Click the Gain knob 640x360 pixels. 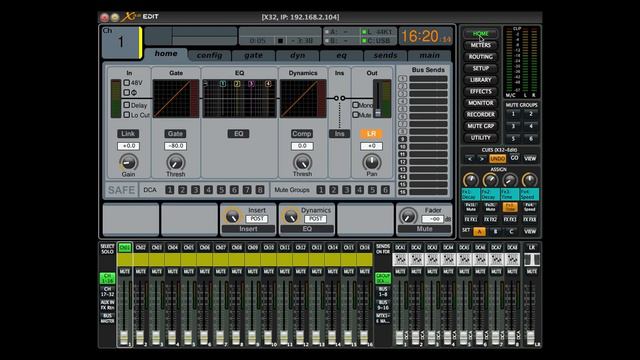(128, 162)
